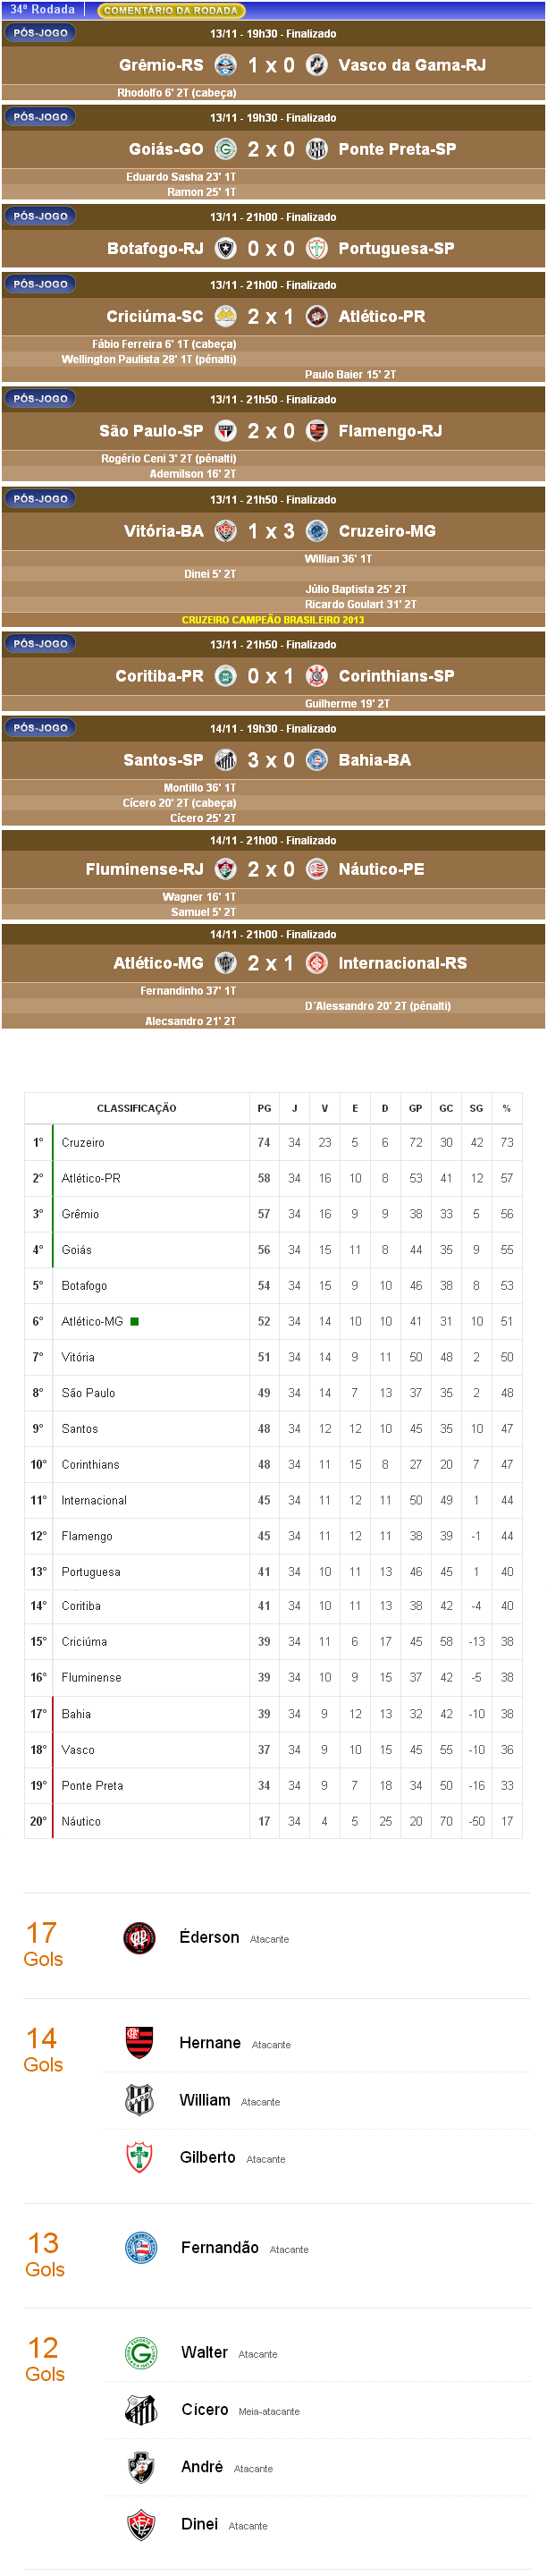
Task: Click Bahia crest next to scorer Fernandão
Action: (141, 2247)
